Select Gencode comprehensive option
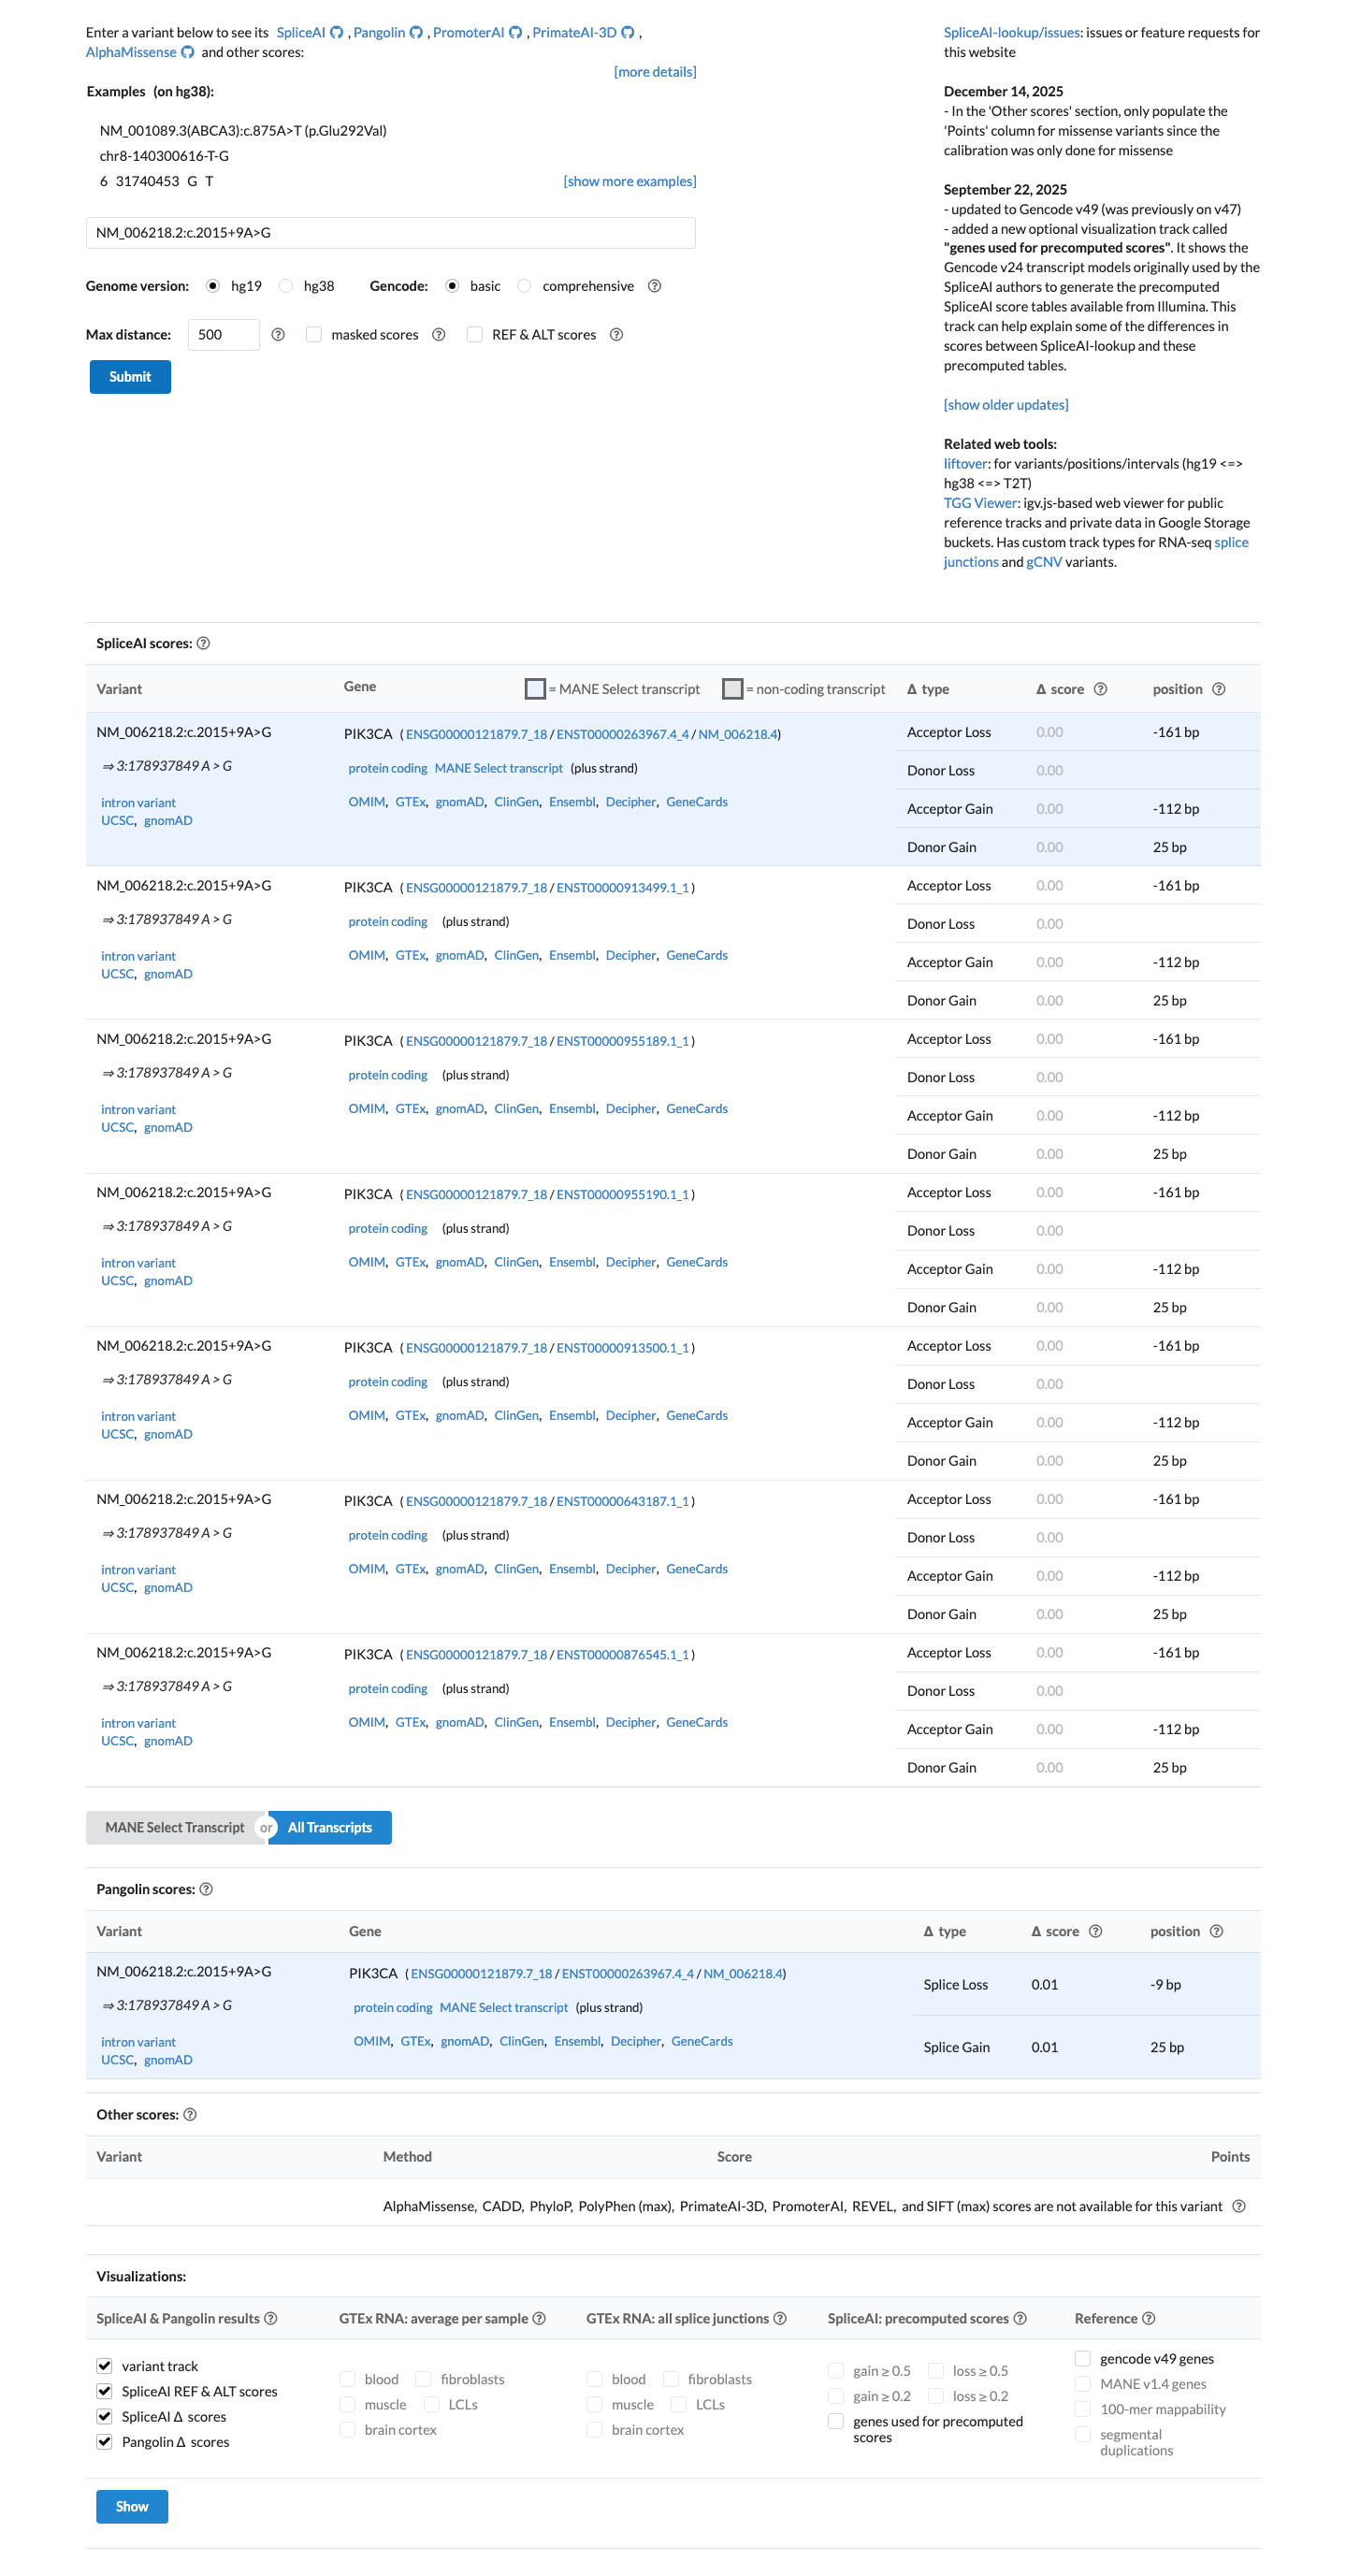 [x=524, y=286]
